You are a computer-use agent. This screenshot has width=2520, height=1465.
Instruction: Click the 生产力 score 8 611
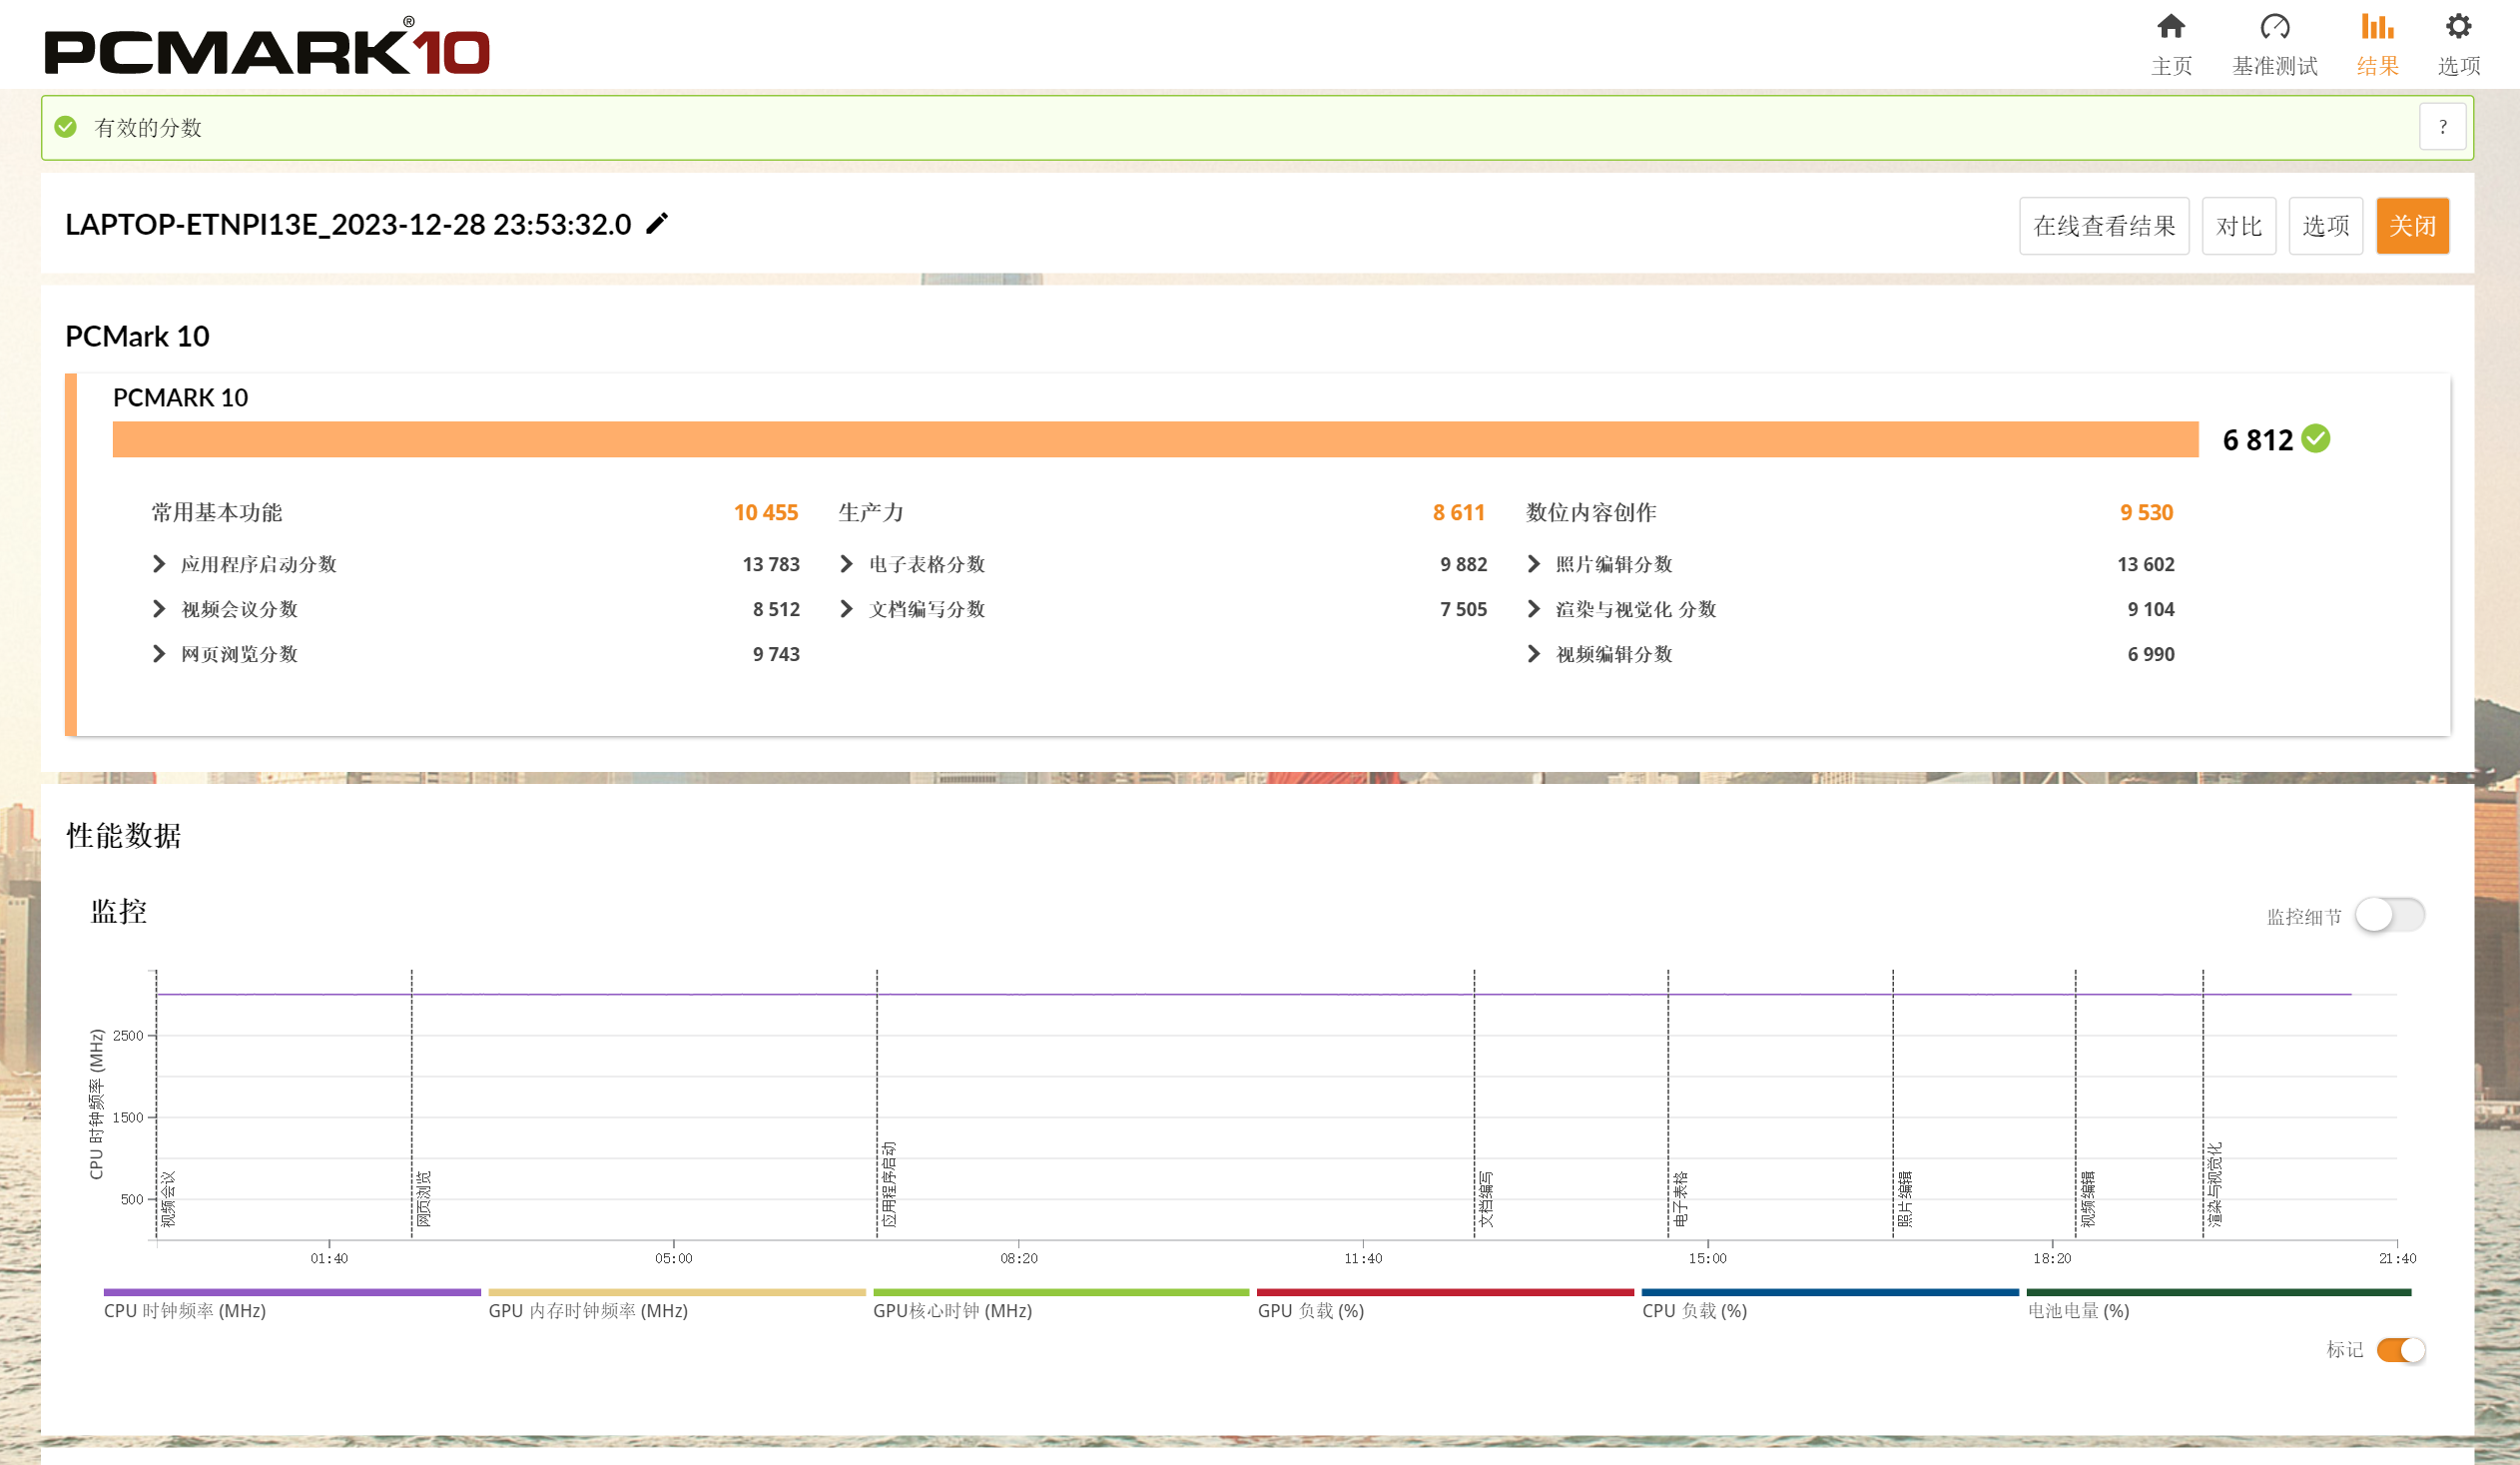(x=1459, y=512)
